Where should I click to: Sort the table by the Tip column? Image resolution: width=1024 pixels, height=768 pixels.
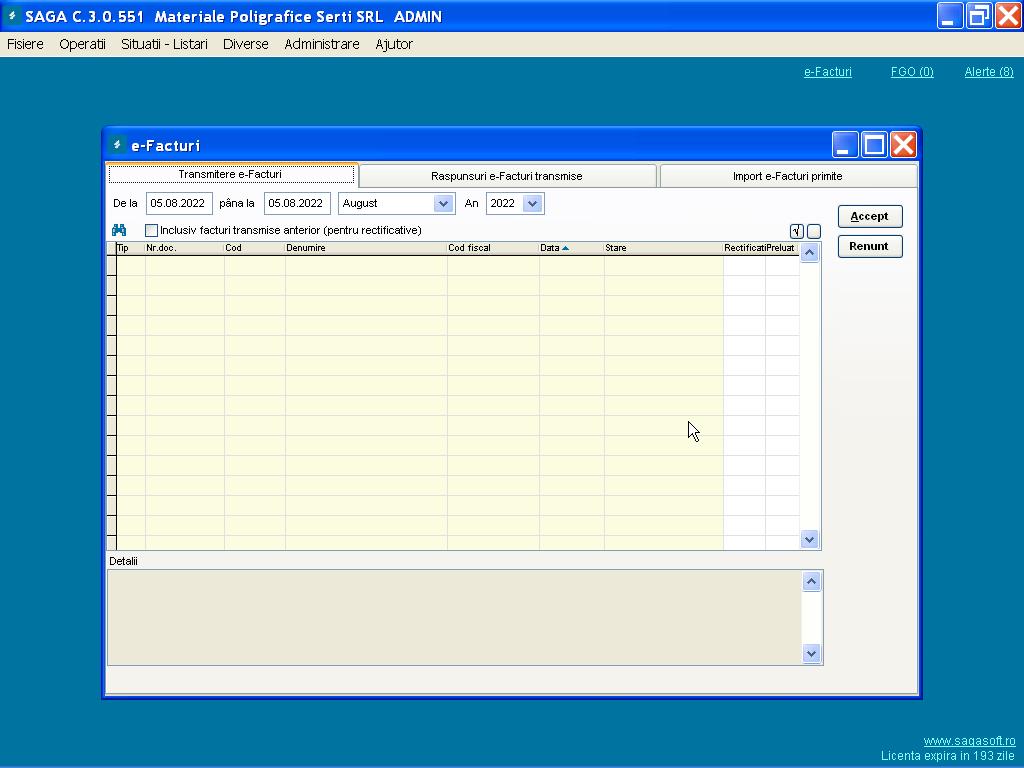(x=131, y=248)
